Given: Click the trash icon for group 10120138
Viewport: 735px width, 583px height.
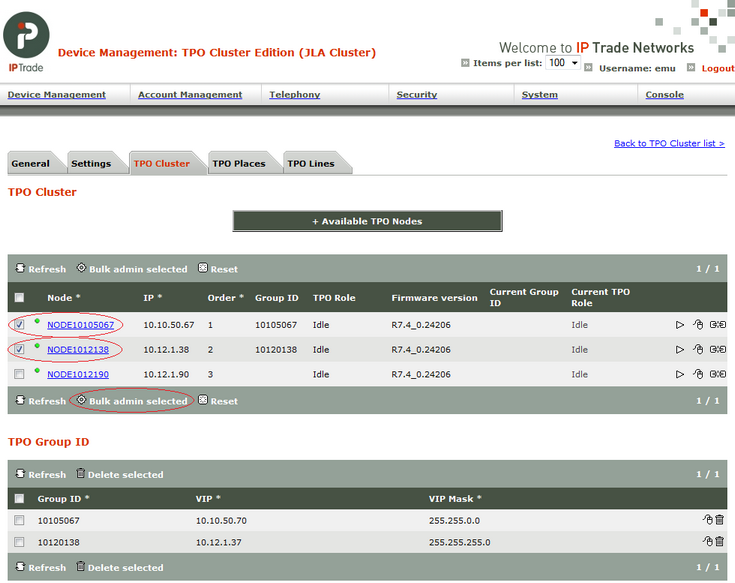Looking at the screenshot, I should coord(720,541).
